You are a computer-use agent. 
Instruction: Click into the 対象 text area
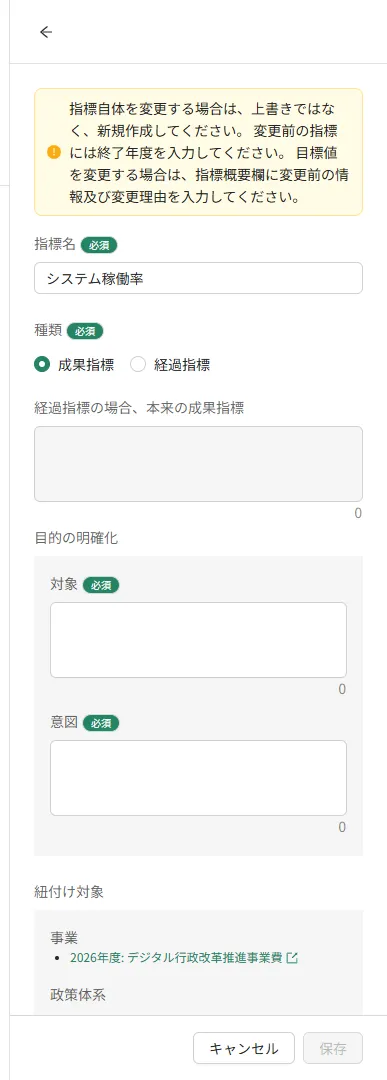[198, 640]
